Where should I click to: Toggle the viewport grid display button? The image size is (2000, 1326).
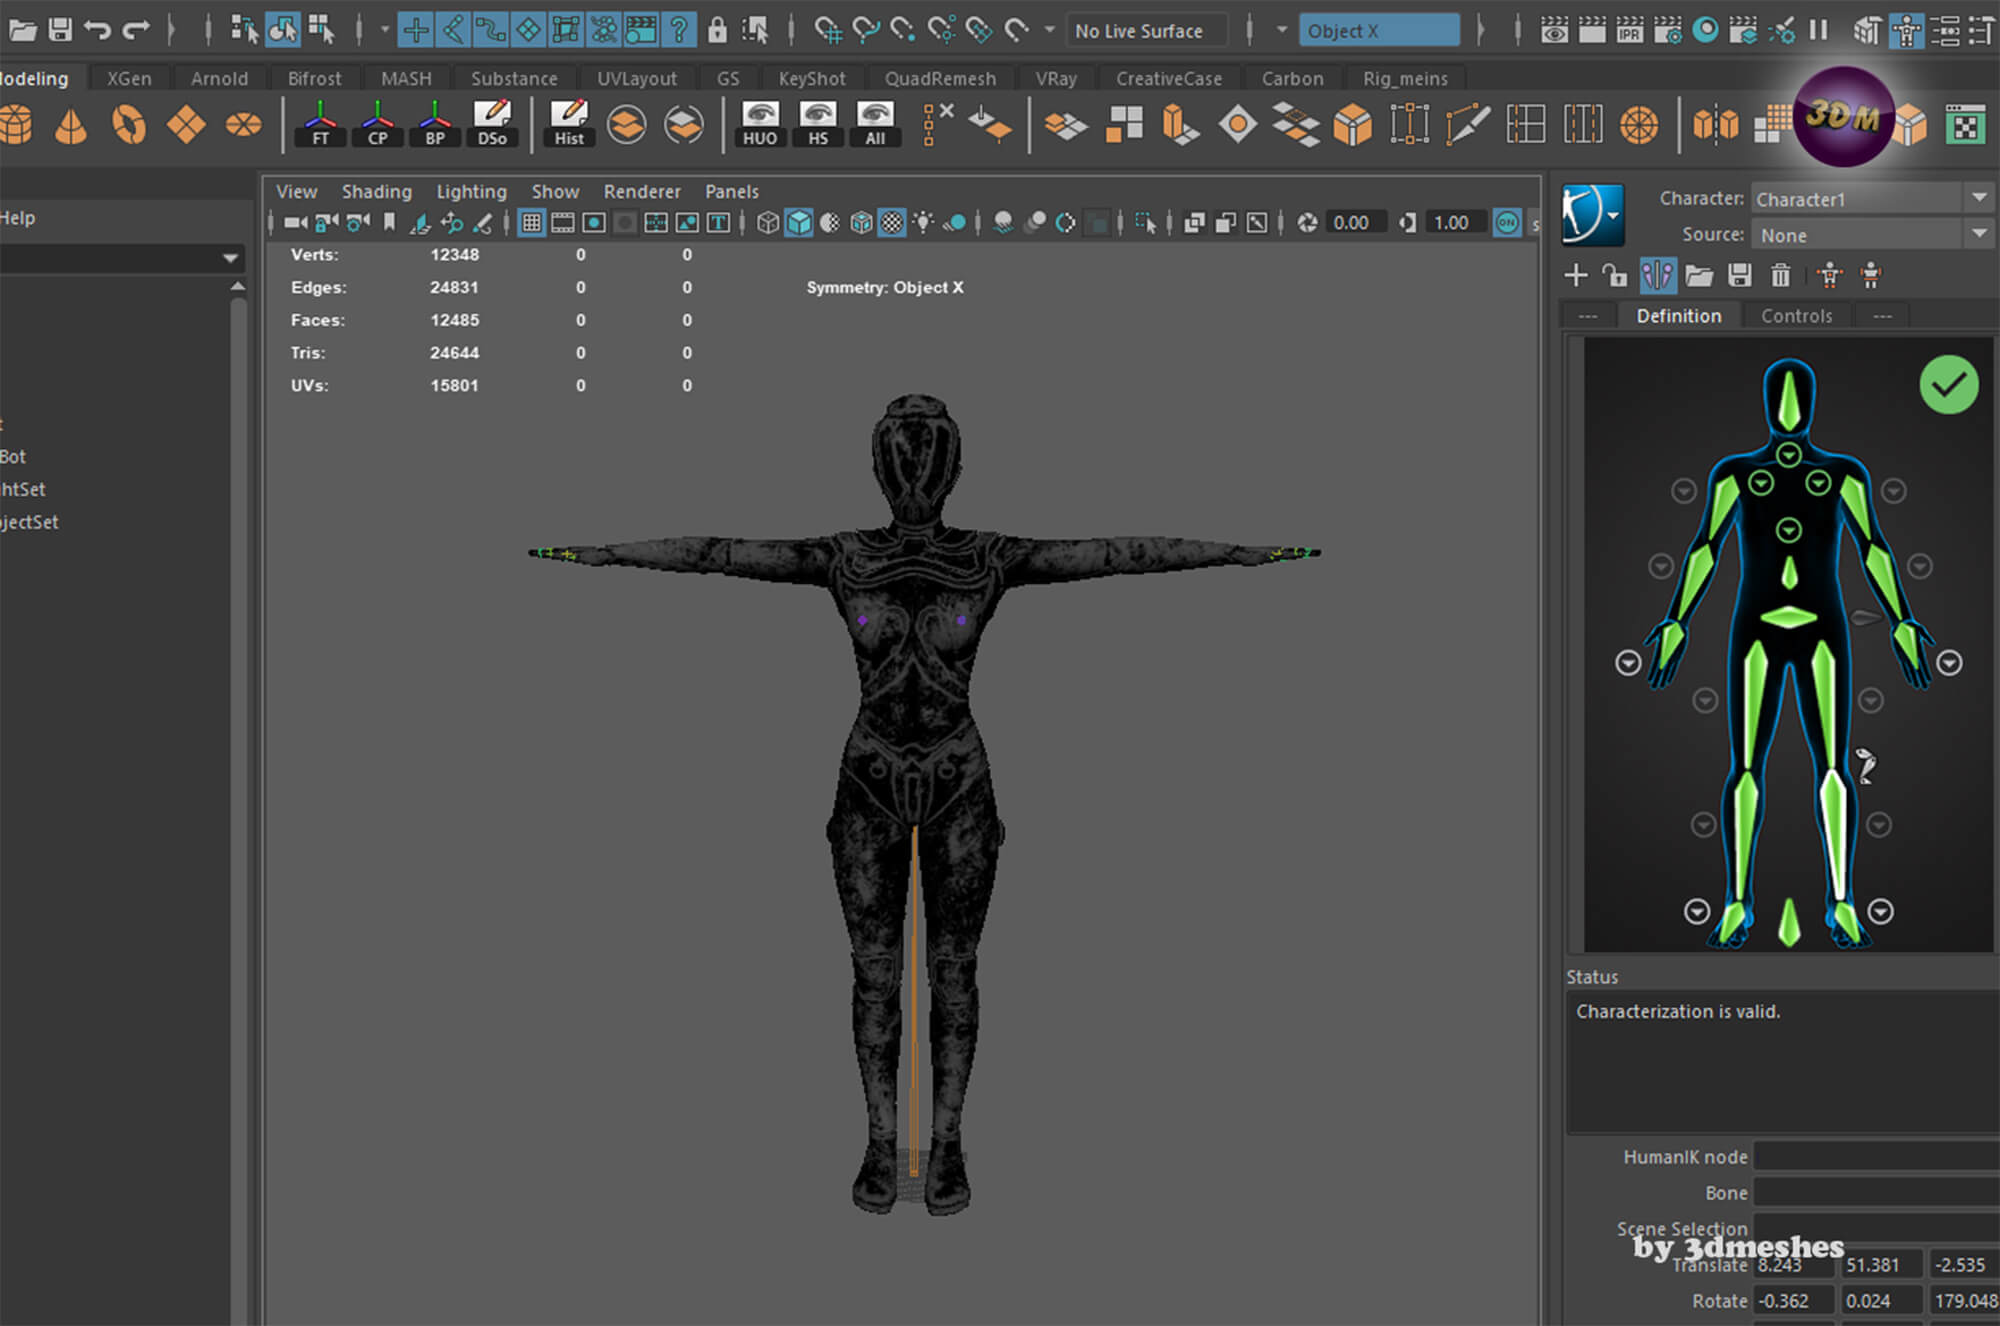pyautogui.click(x=532, y=223)
